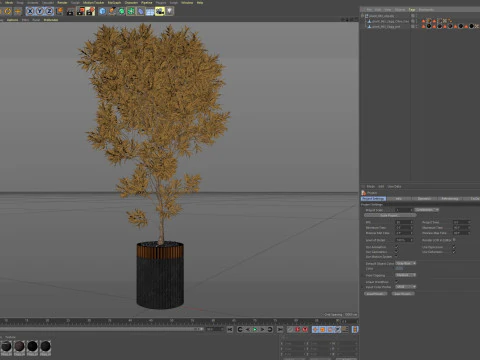This screenshot has width=480, height=360.
Task: Lock the Y axis
Action: click(x=40, y=11)
